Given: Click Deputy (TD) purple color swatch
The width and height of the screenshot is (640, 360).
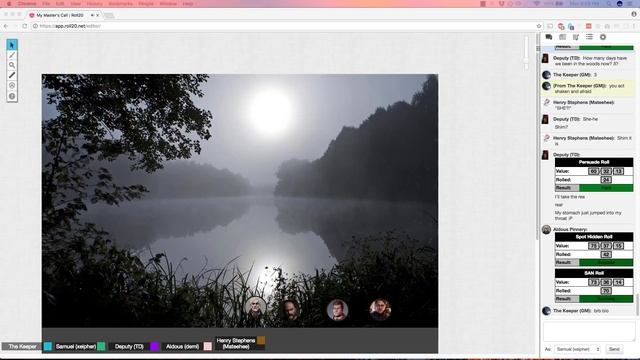Looking at the screenshot, I should click(x=154, y=346).
